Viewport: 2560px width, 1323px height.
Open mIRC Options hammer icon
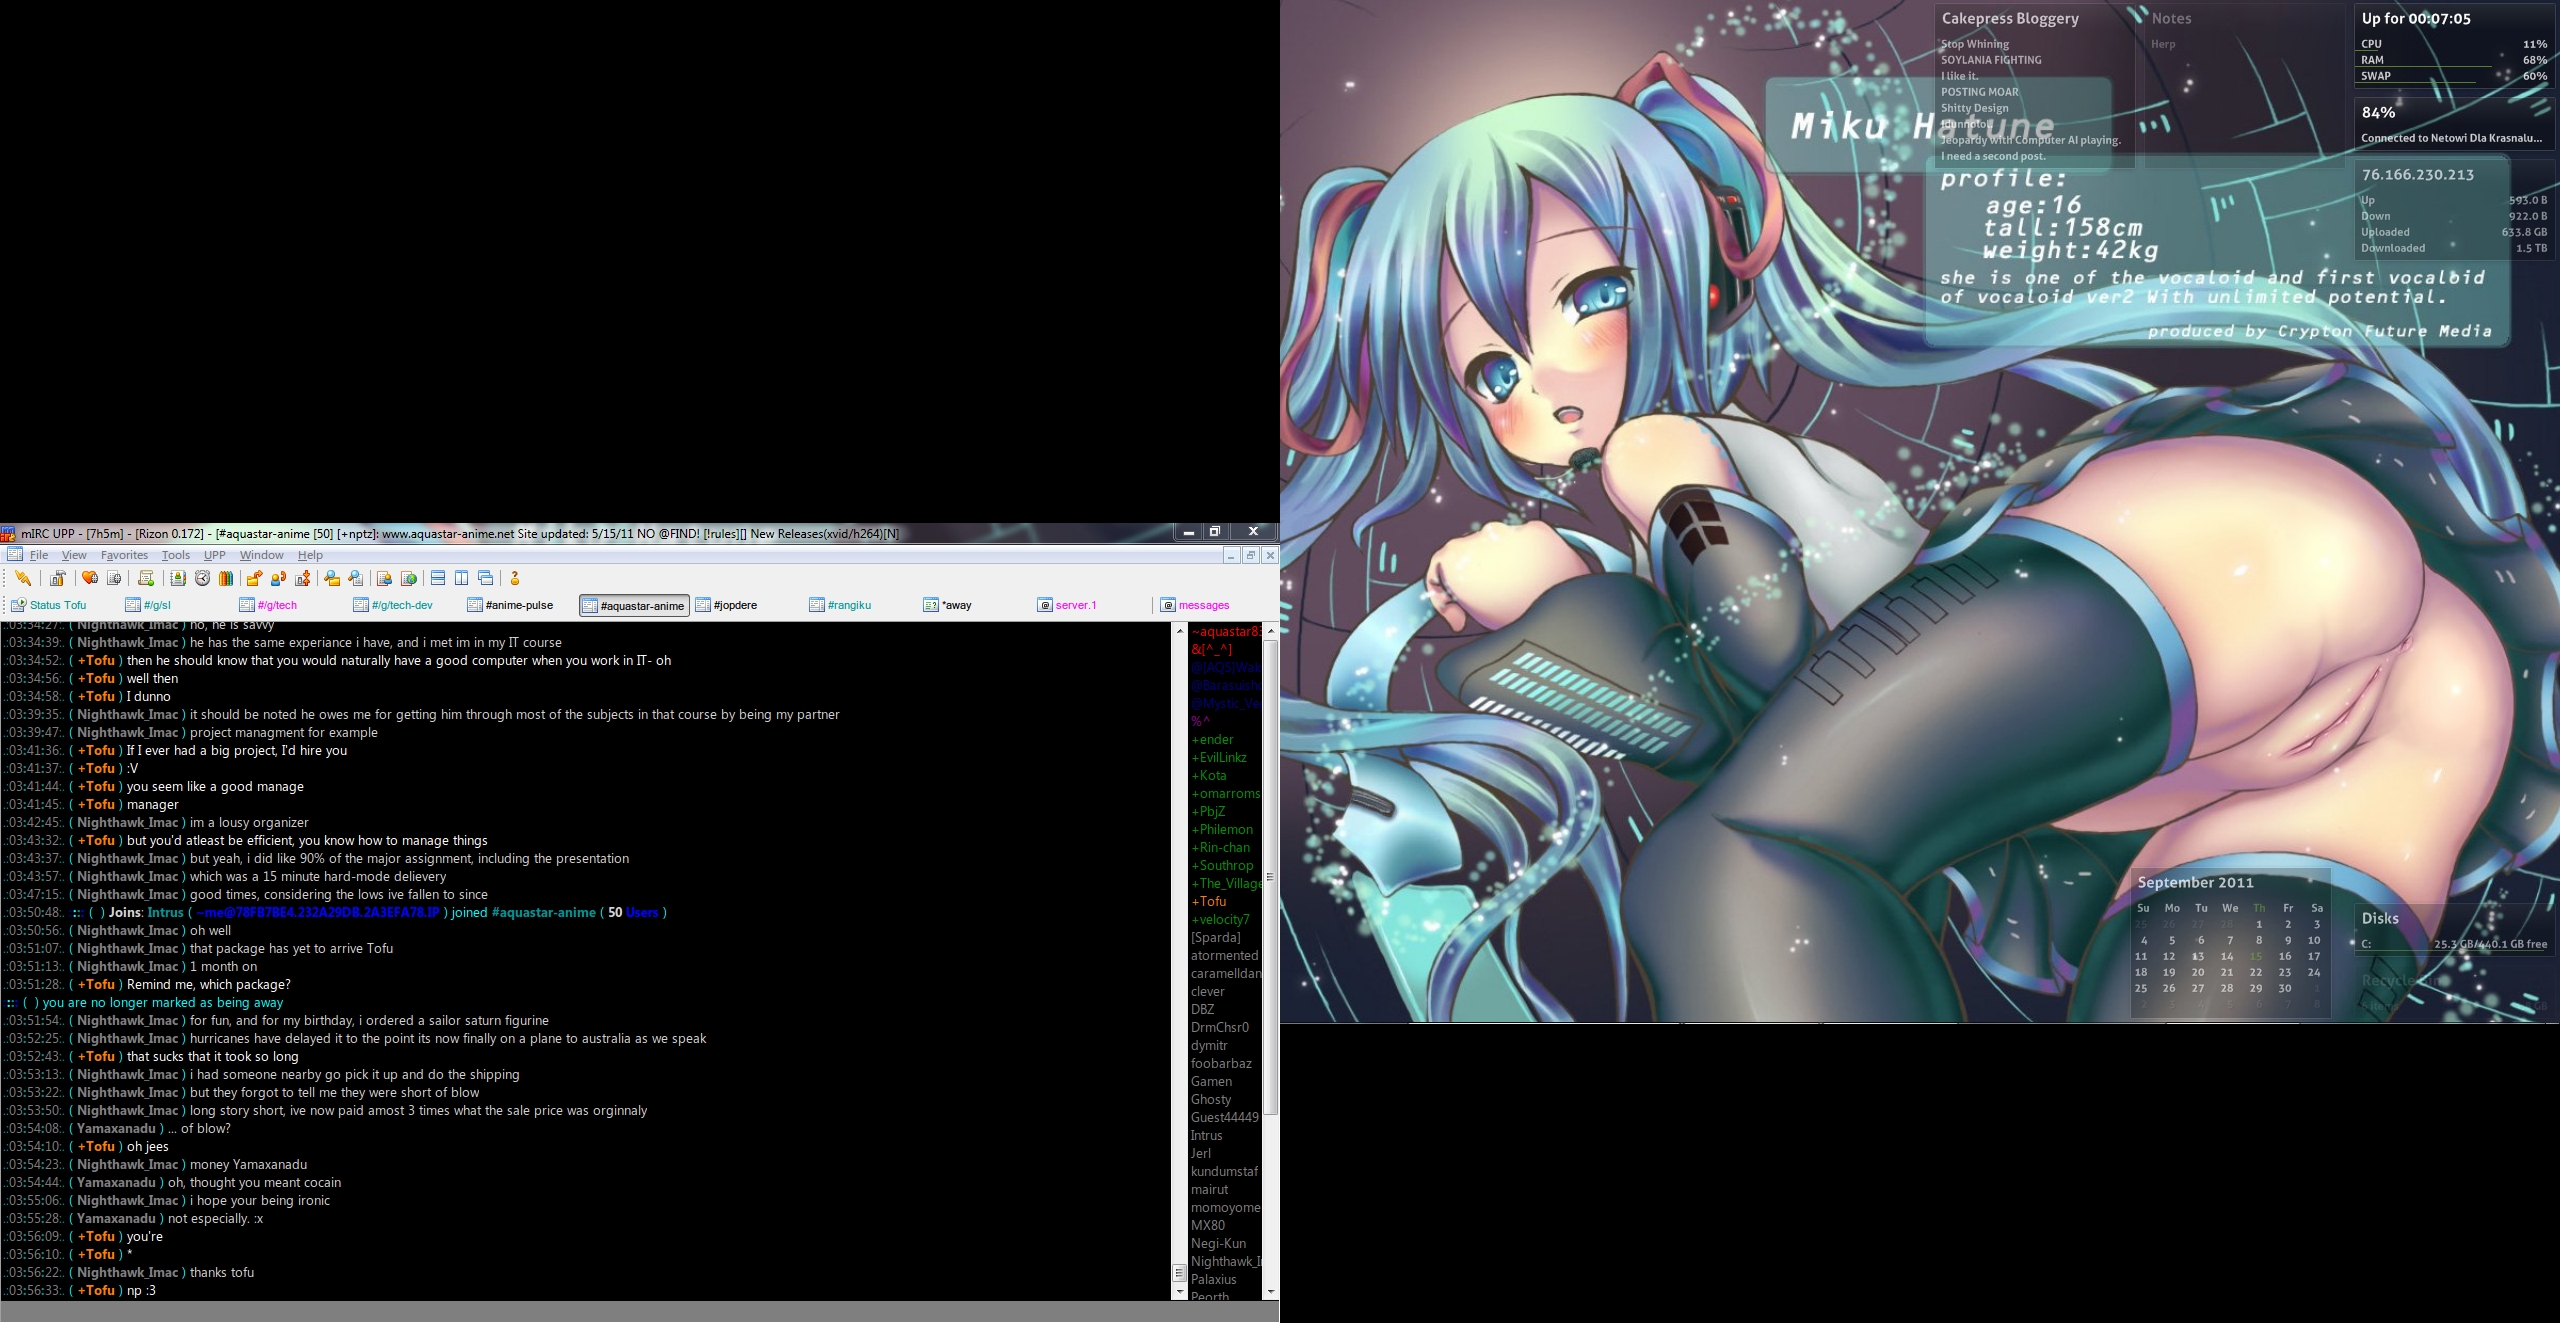(x=58, y=578)
